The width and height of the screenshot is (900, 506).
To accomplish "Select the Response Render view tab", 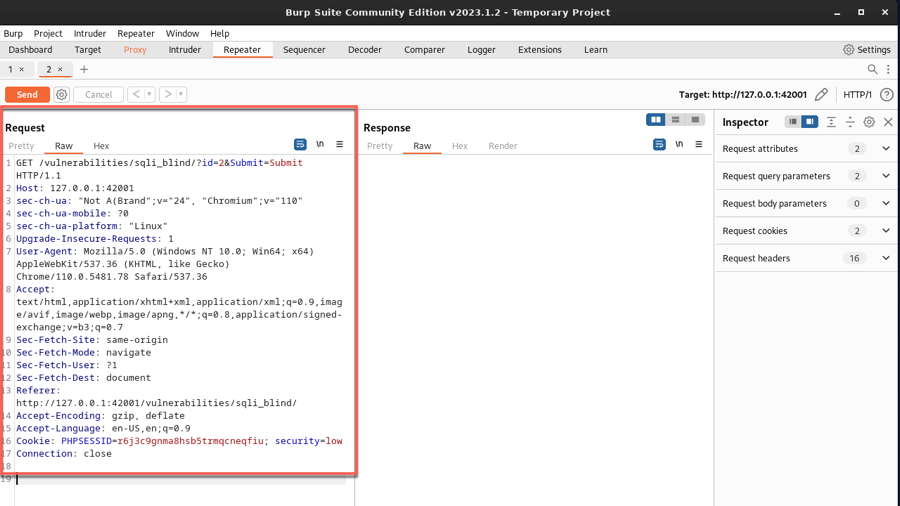I will click(x=503, y=146).
